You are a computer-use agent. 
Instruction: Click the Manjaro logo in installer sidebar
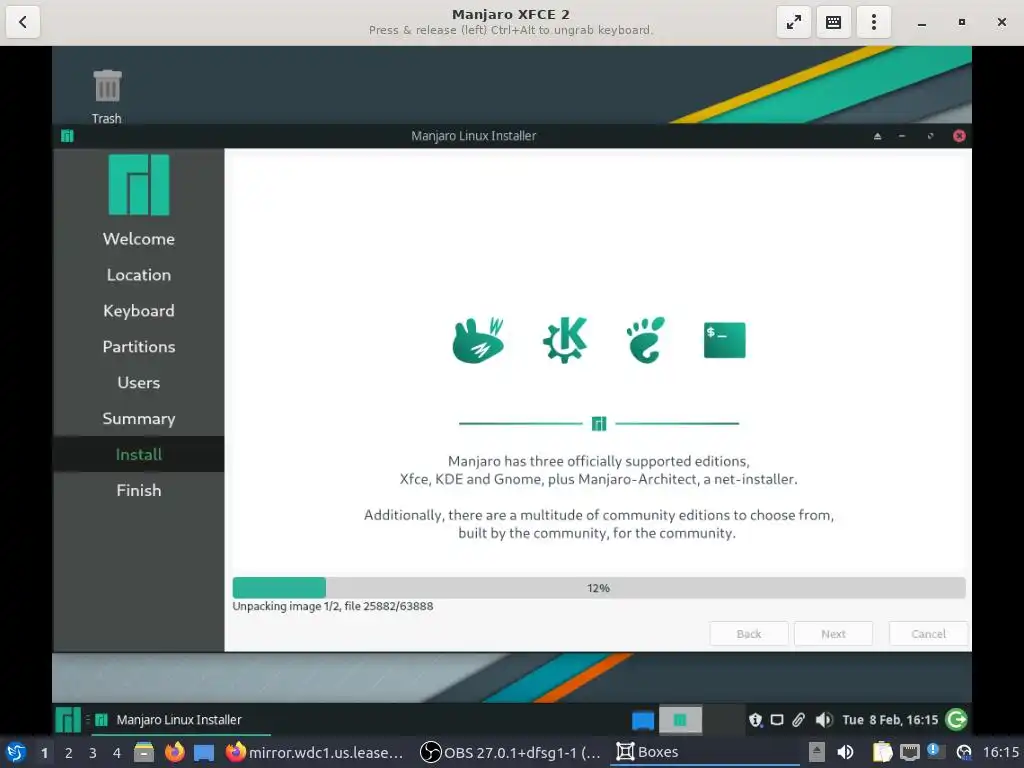[x=138, y=185]
